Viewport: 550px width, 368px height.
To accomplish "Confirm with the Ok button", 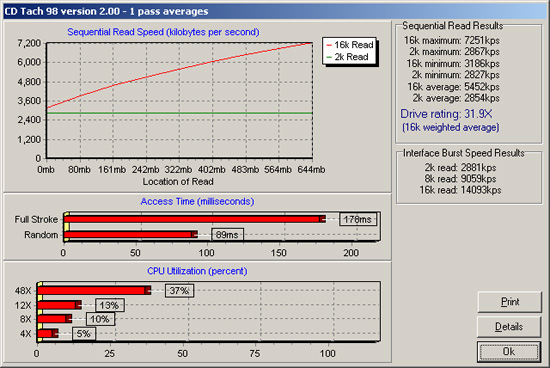I will pos(509,352).
